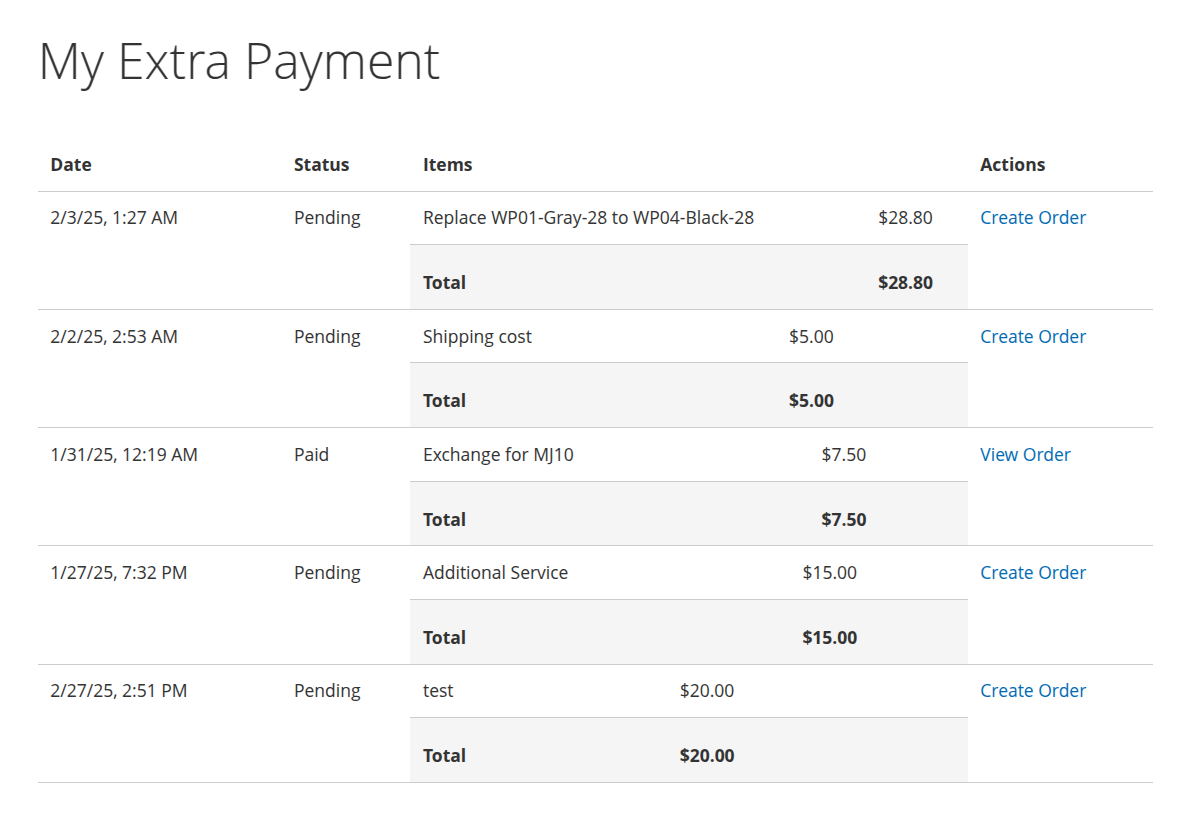This screenshot has width=1201, height=827.
Task: Click the Shipping cost item label
Action: [477, 336]
